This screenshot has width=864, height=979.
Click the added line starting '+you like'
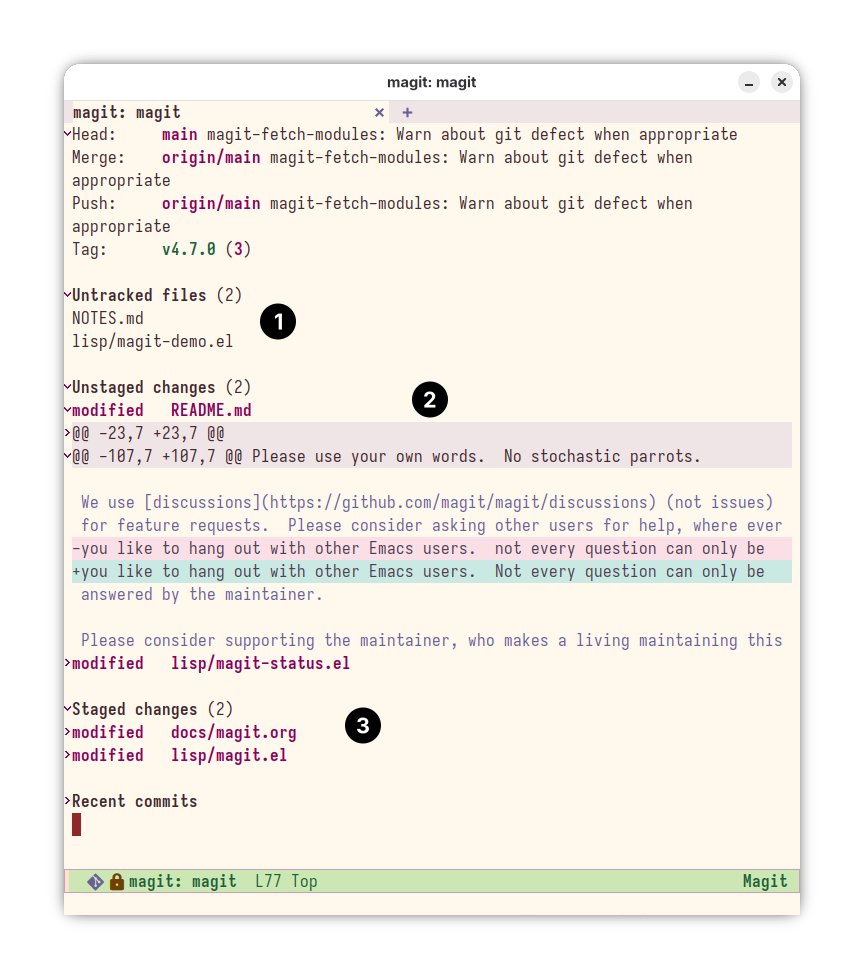[x=431, y=571]
